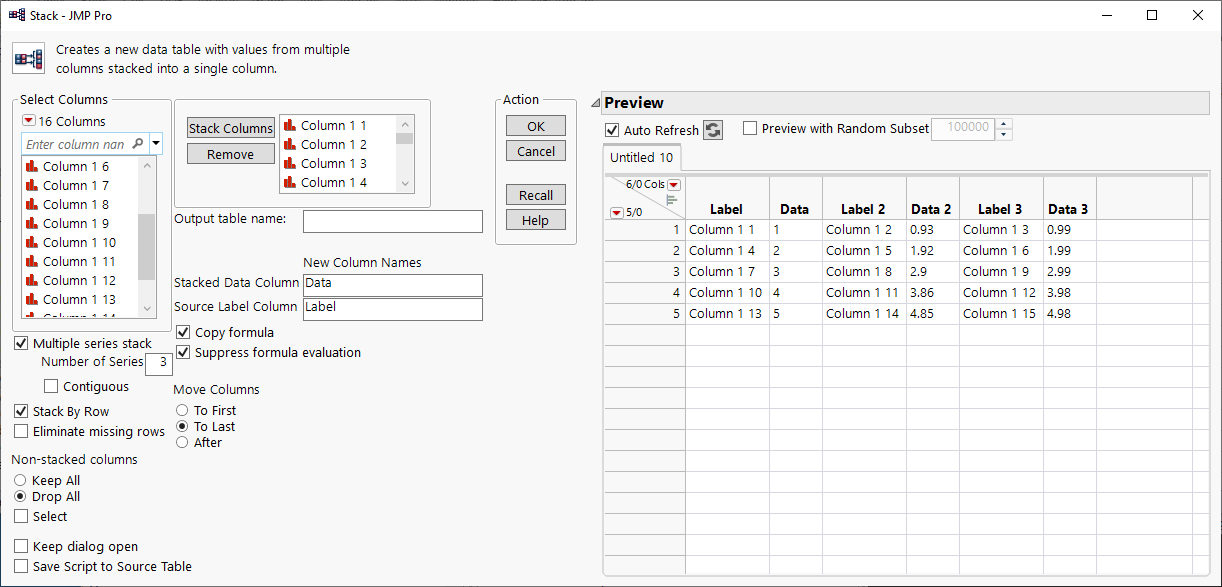Click the JMP app icon in title bar
Image resolution: width=1222 pixels, height=587 pixels.
pyautogui.click(x=17, y=15)
